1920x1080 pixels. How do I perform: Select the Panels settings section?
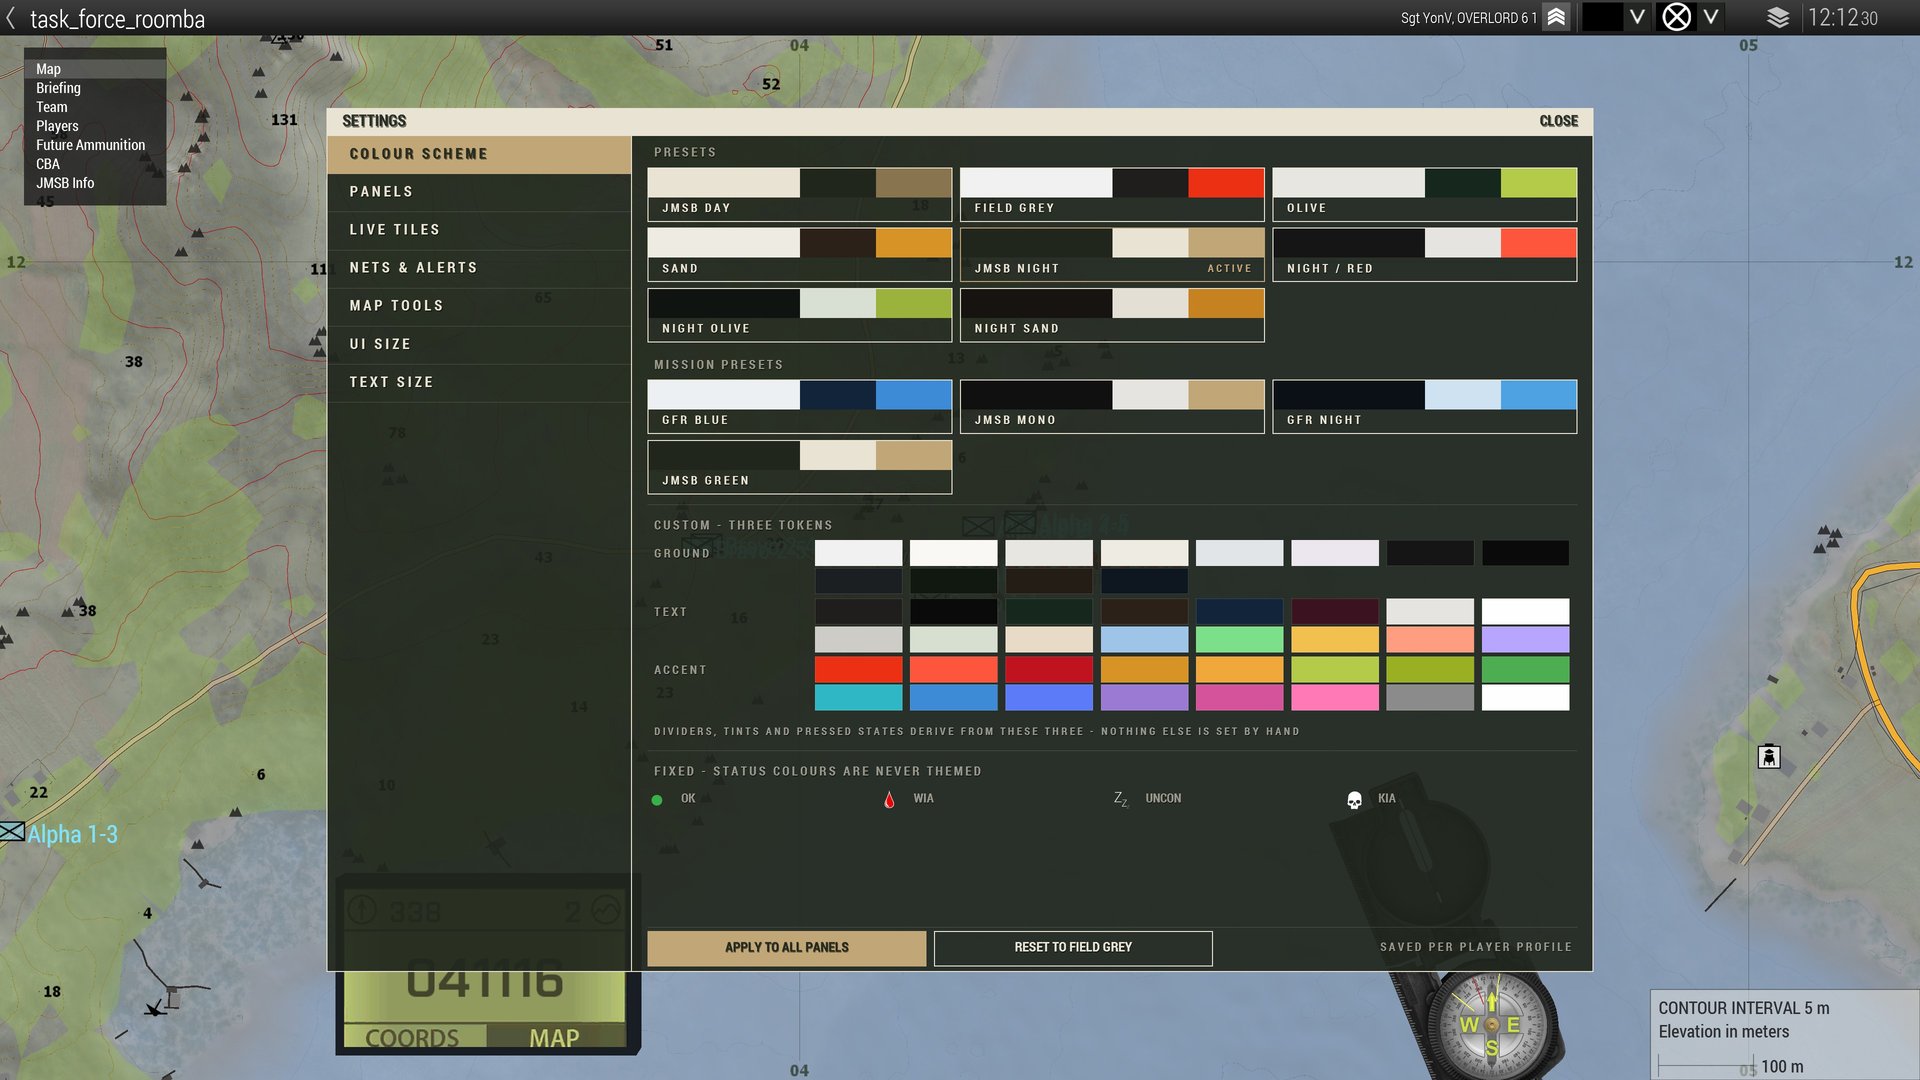(479, 192)
